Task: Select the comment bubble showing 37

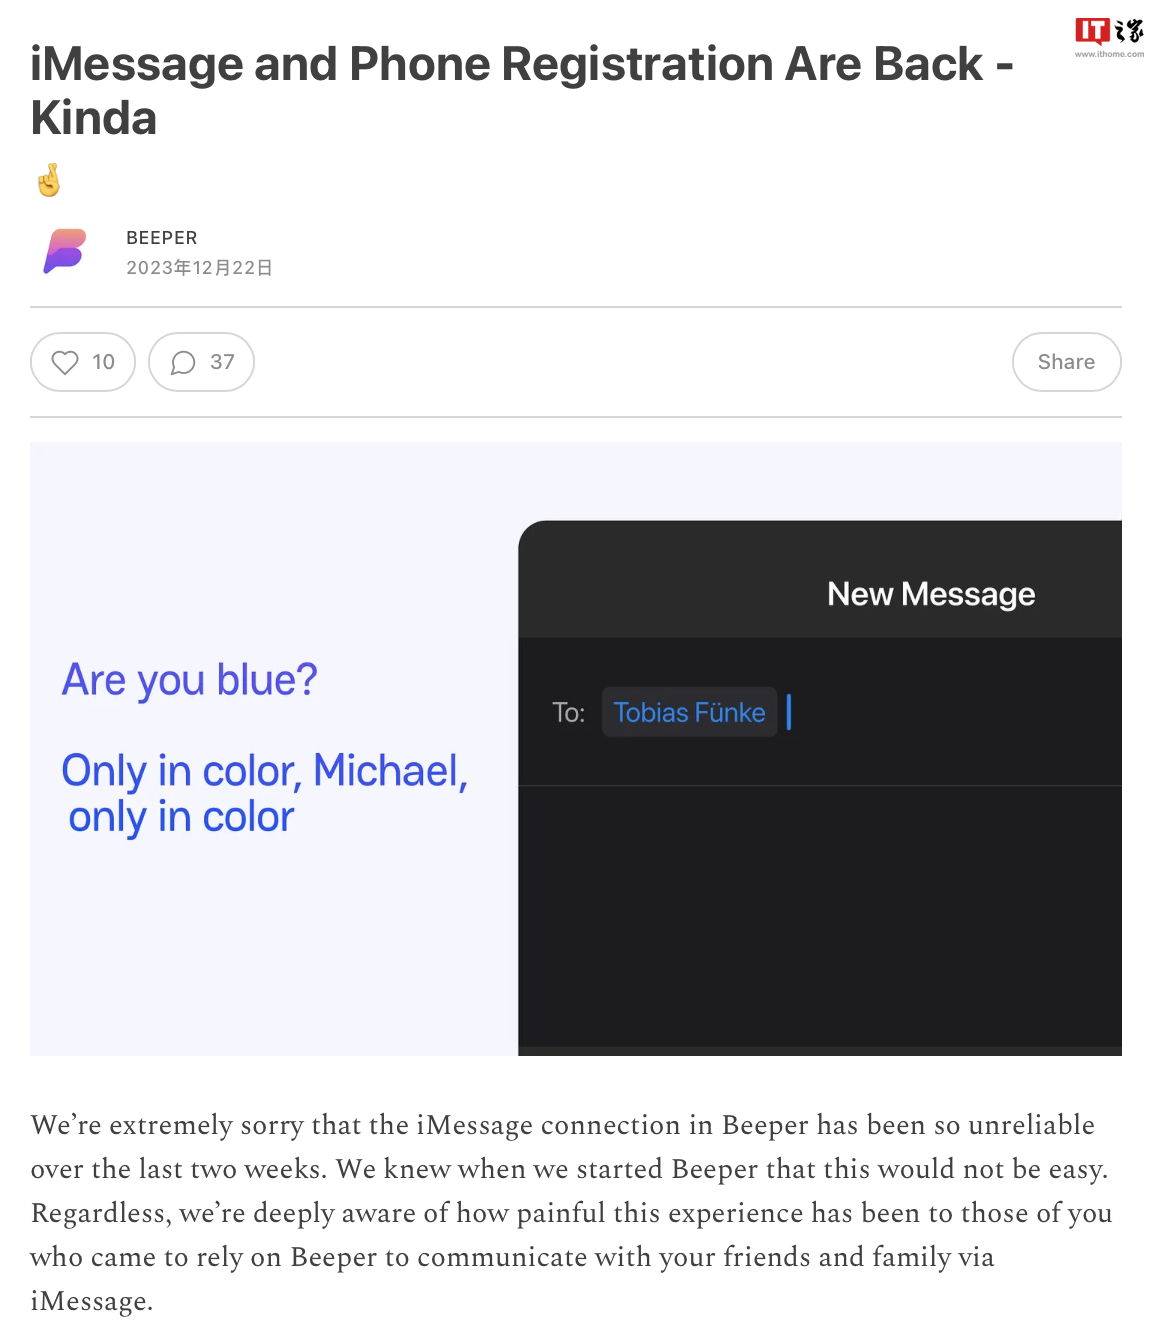Action: (x=201, y=362)
